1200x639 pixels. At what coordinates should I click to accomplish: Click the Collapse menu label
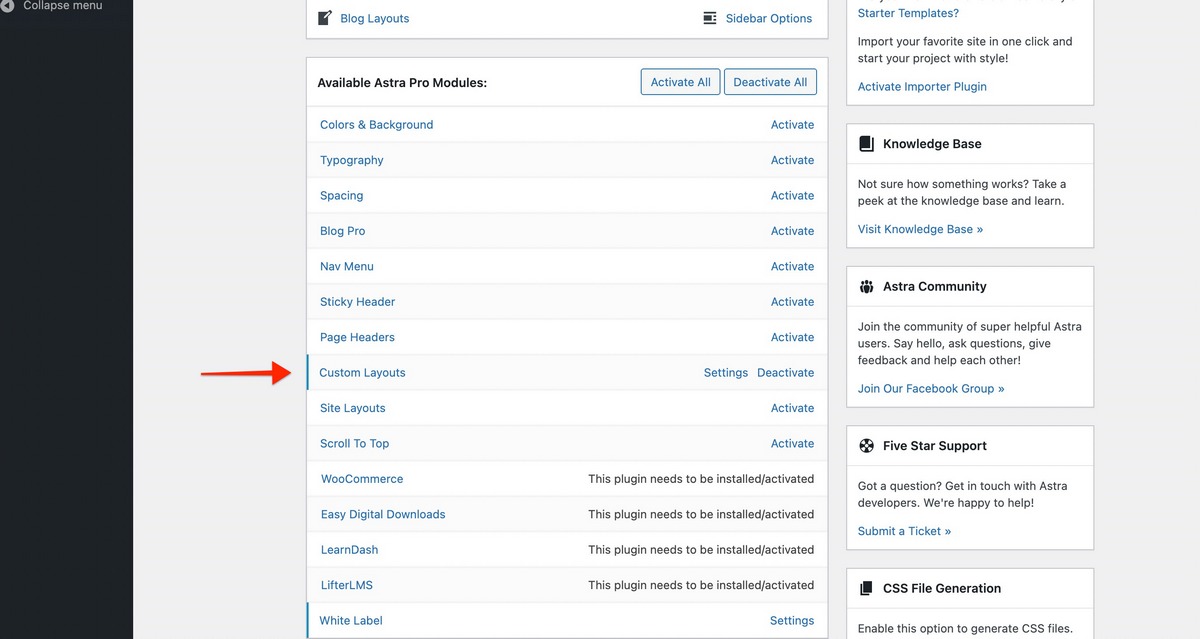click(62, 6)
